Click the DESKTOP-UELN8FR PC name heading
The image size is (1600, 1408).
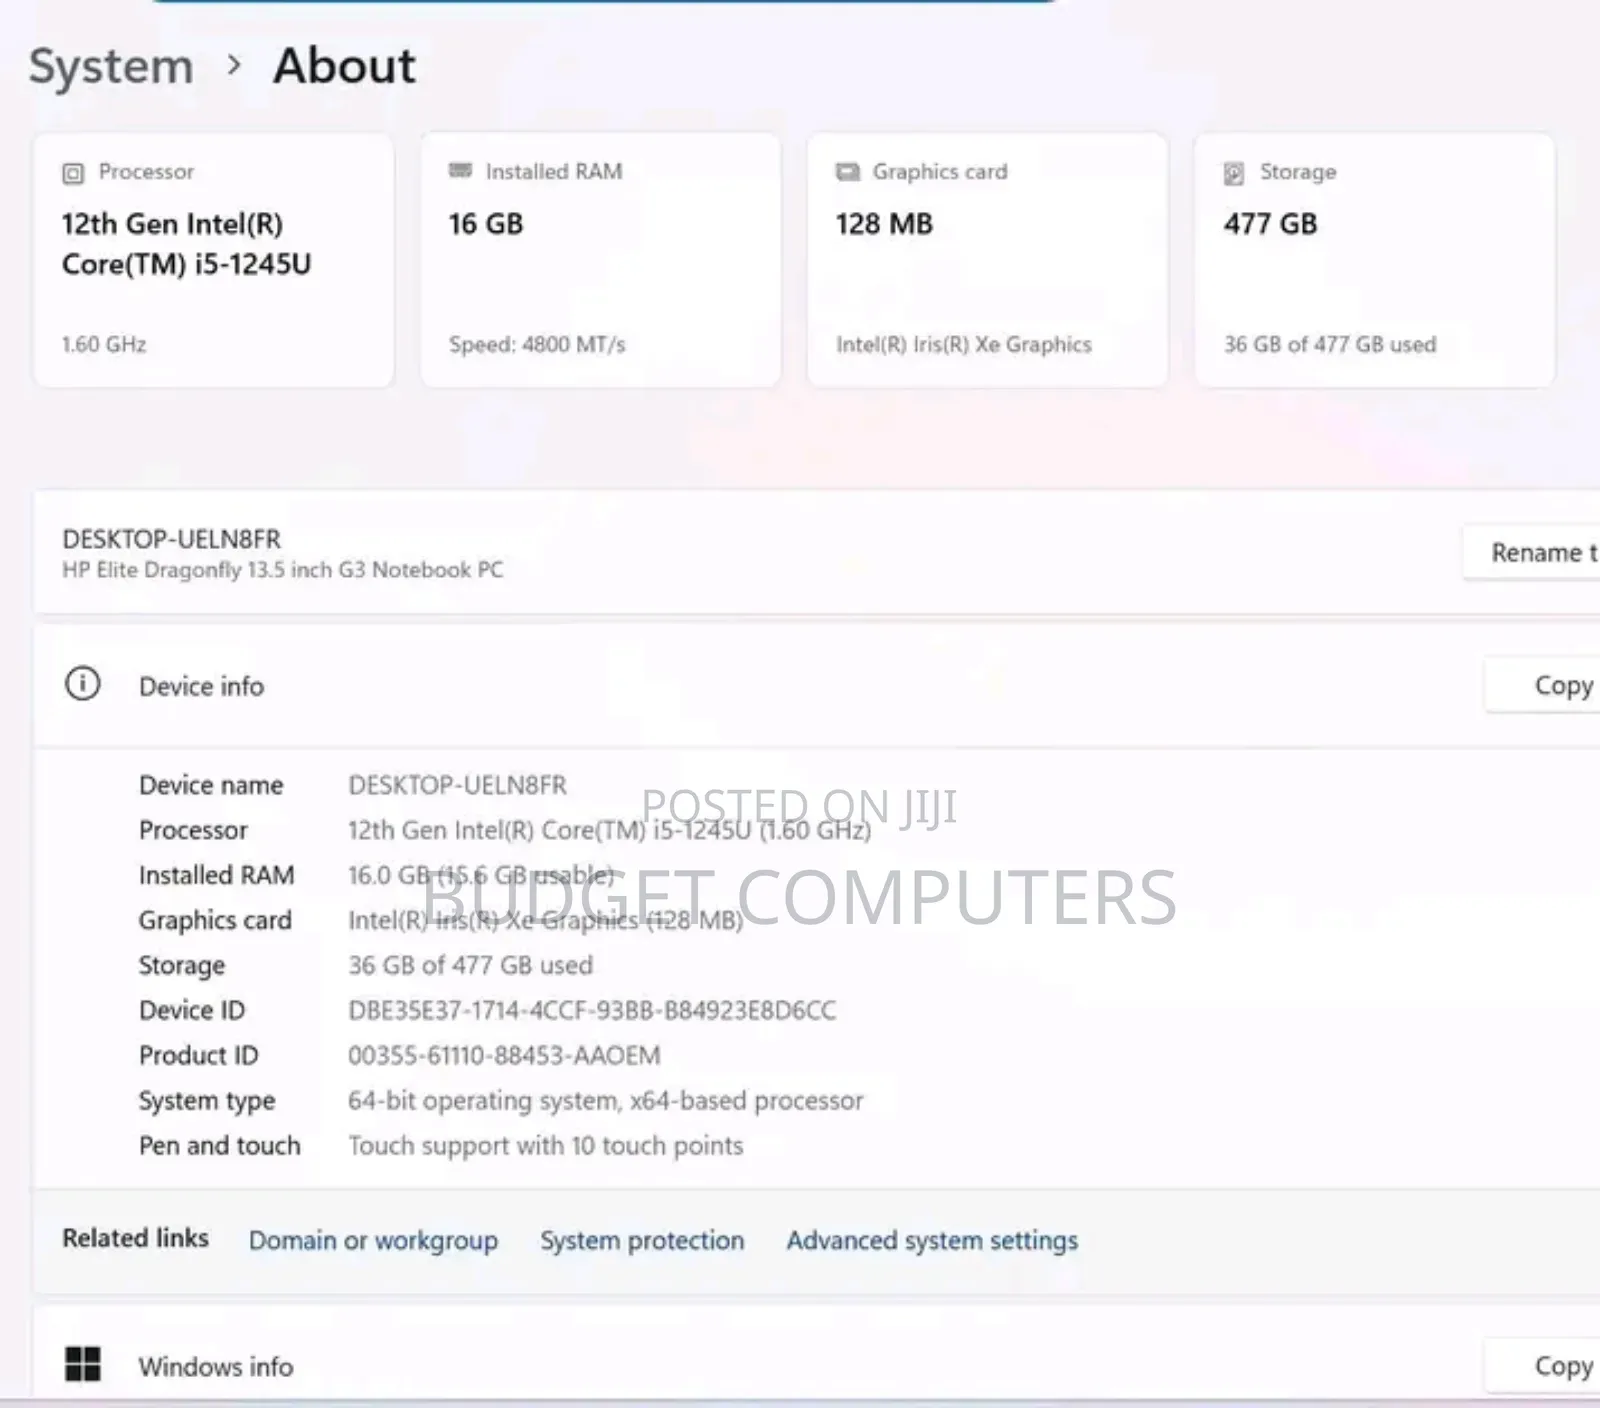pos(172,539)
